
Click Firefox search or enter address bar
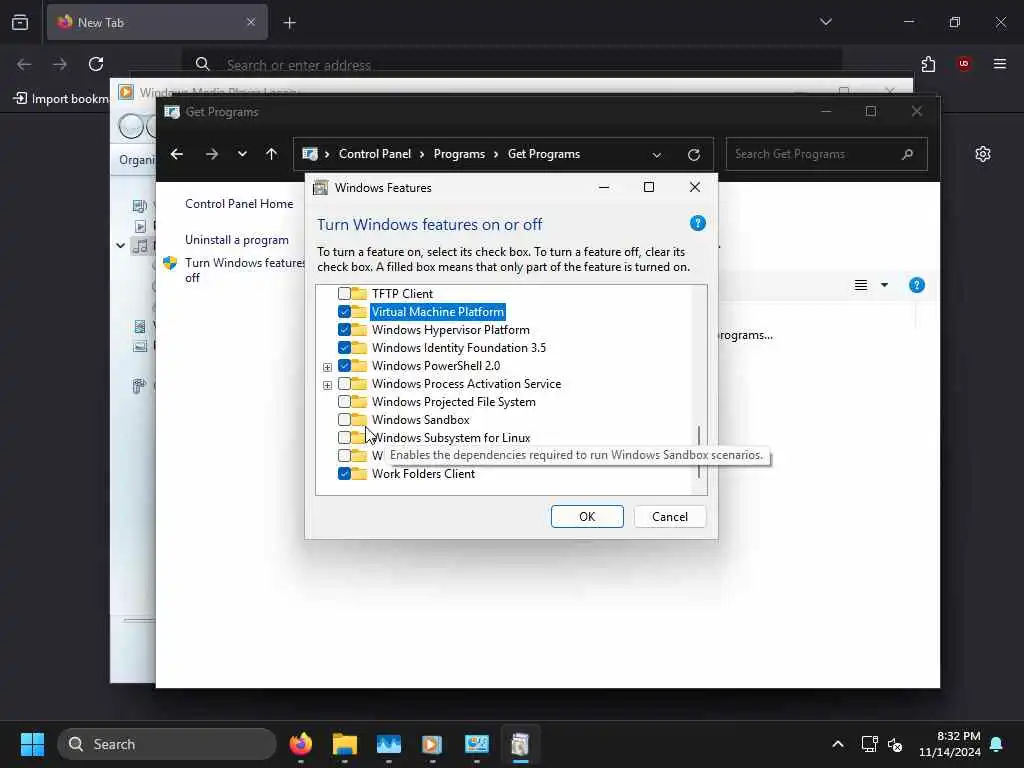(511, 64)
